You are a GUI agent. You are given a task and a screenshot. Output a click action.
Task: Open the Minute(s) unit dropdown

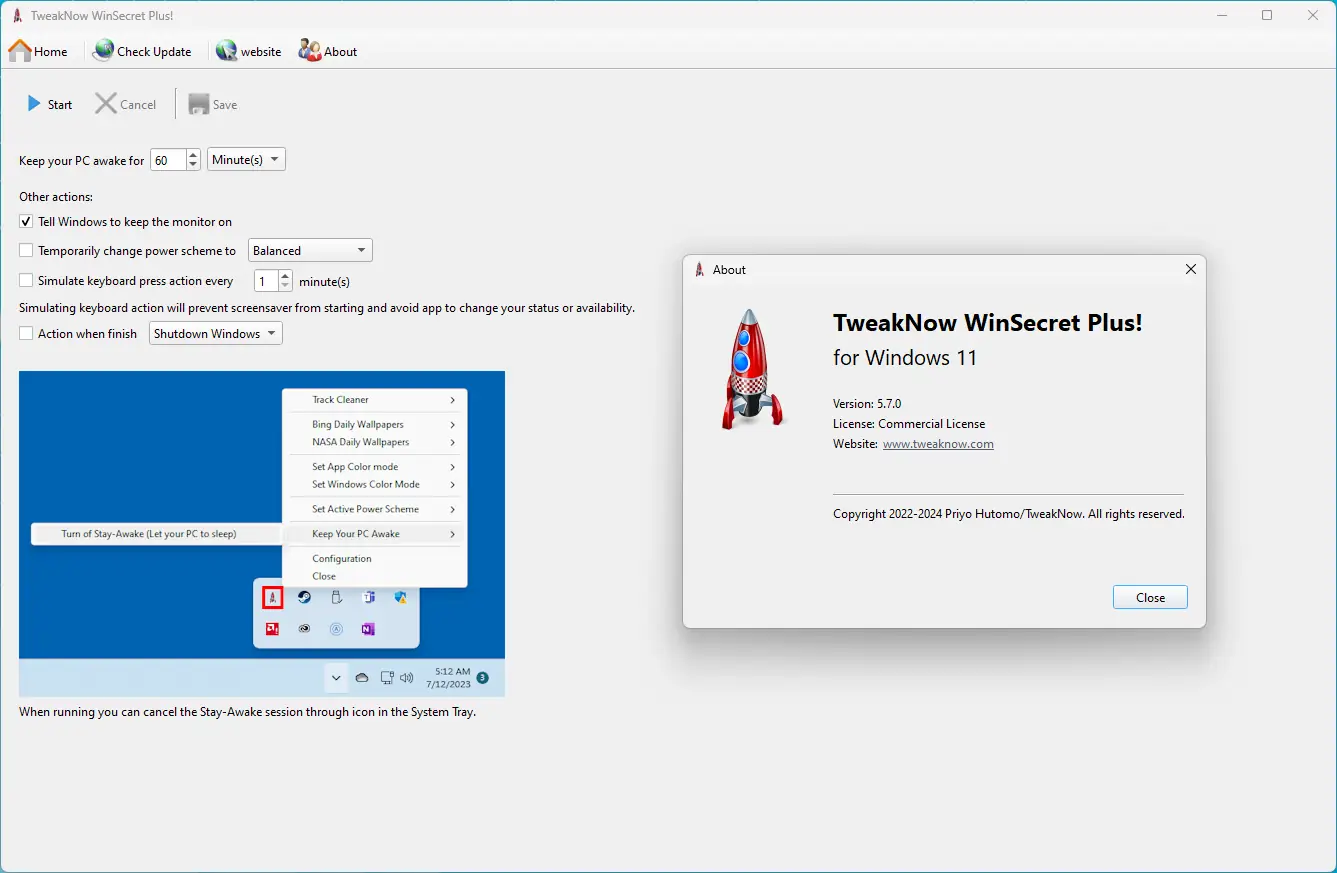(x=246, y=160)
